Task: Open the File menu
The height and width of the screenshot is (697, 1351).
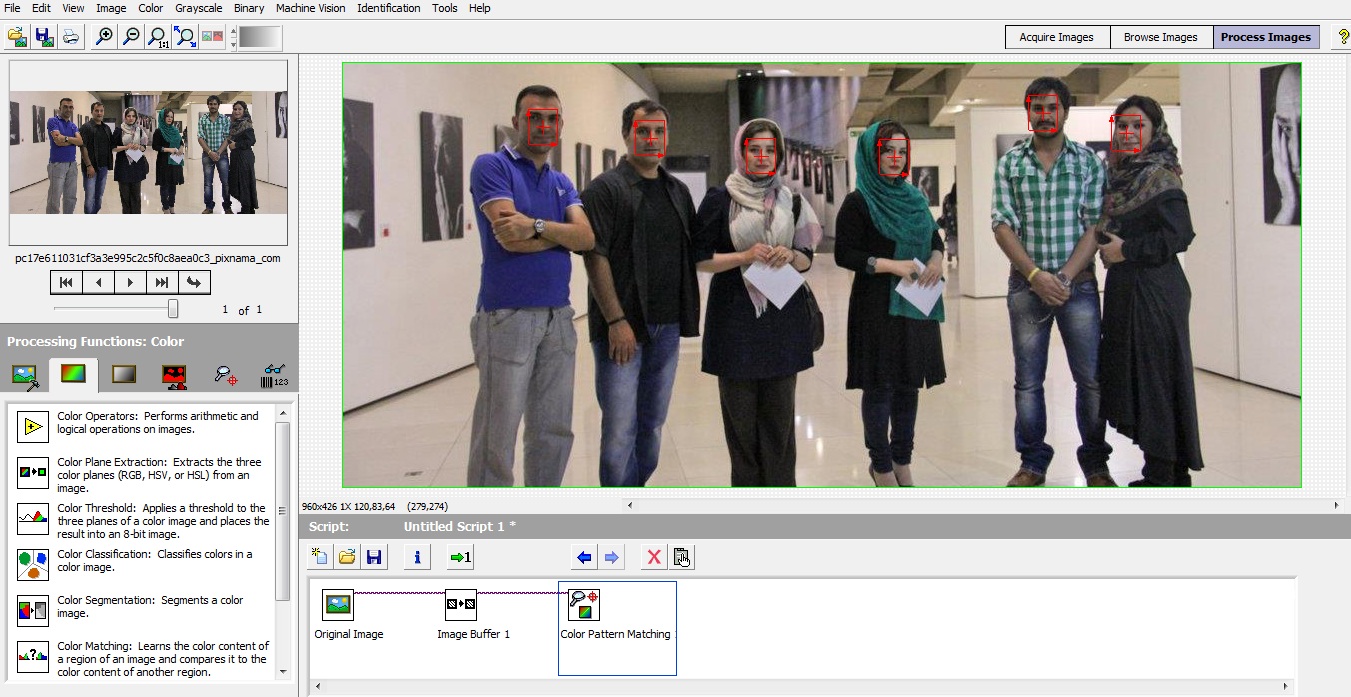Action: [12, 8]
